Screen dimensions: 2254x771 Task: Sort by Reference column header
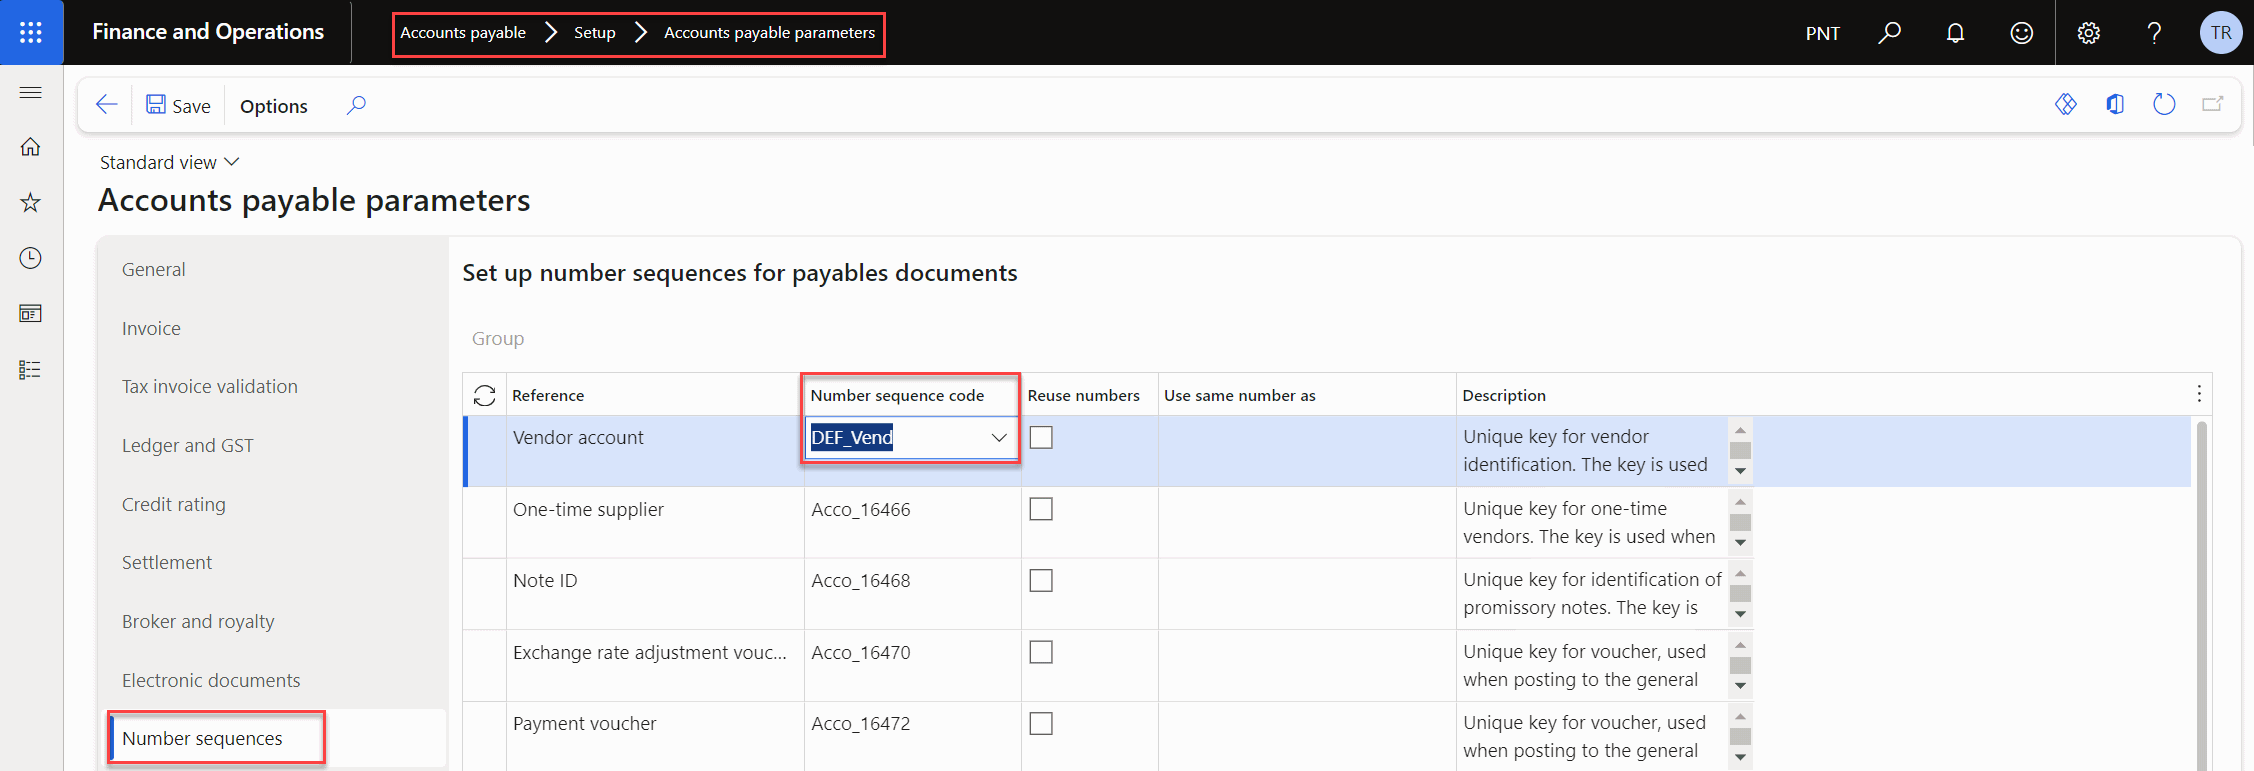(x=548, y=395)
